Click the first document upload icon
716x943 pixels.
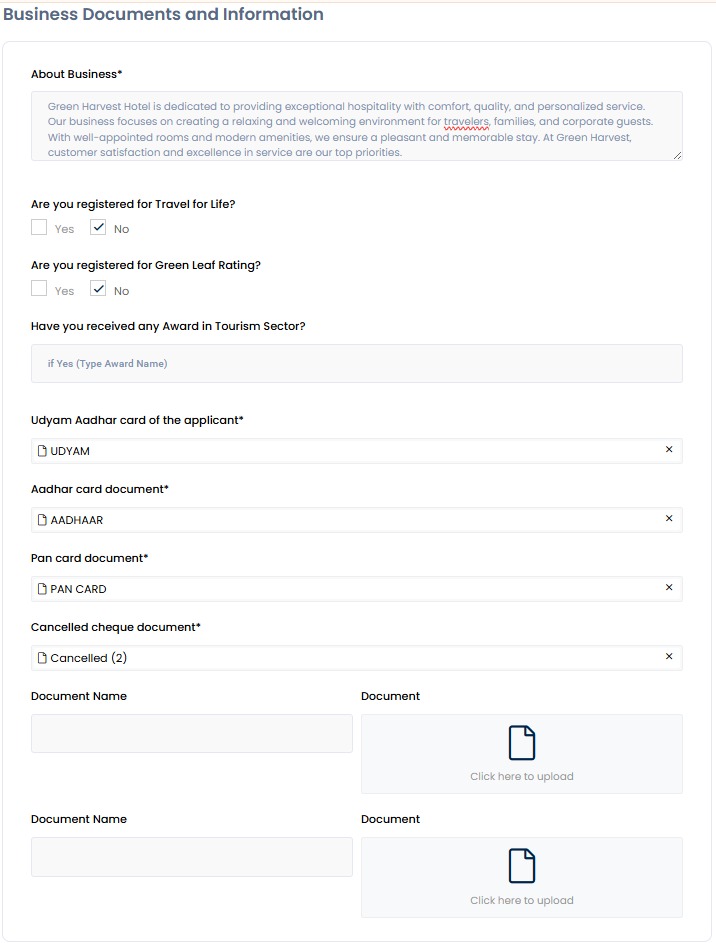coord(522,743)
